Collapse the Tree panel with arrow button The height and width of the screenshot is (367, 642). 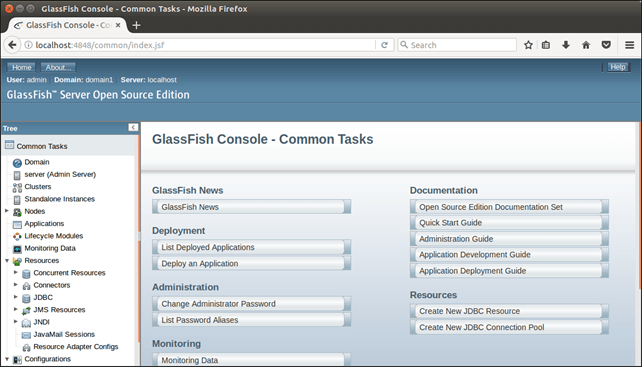pos(133,128)
